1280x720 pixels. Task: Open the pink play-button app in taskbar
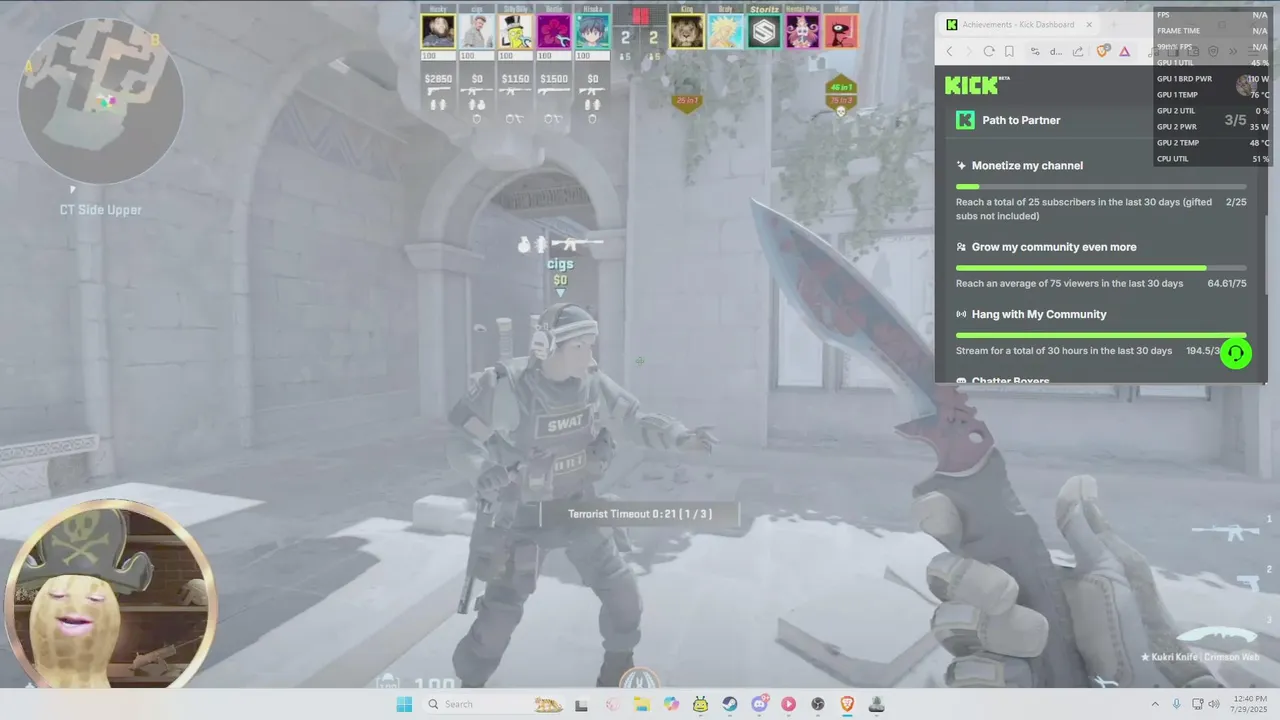click(x=788, y=704)
